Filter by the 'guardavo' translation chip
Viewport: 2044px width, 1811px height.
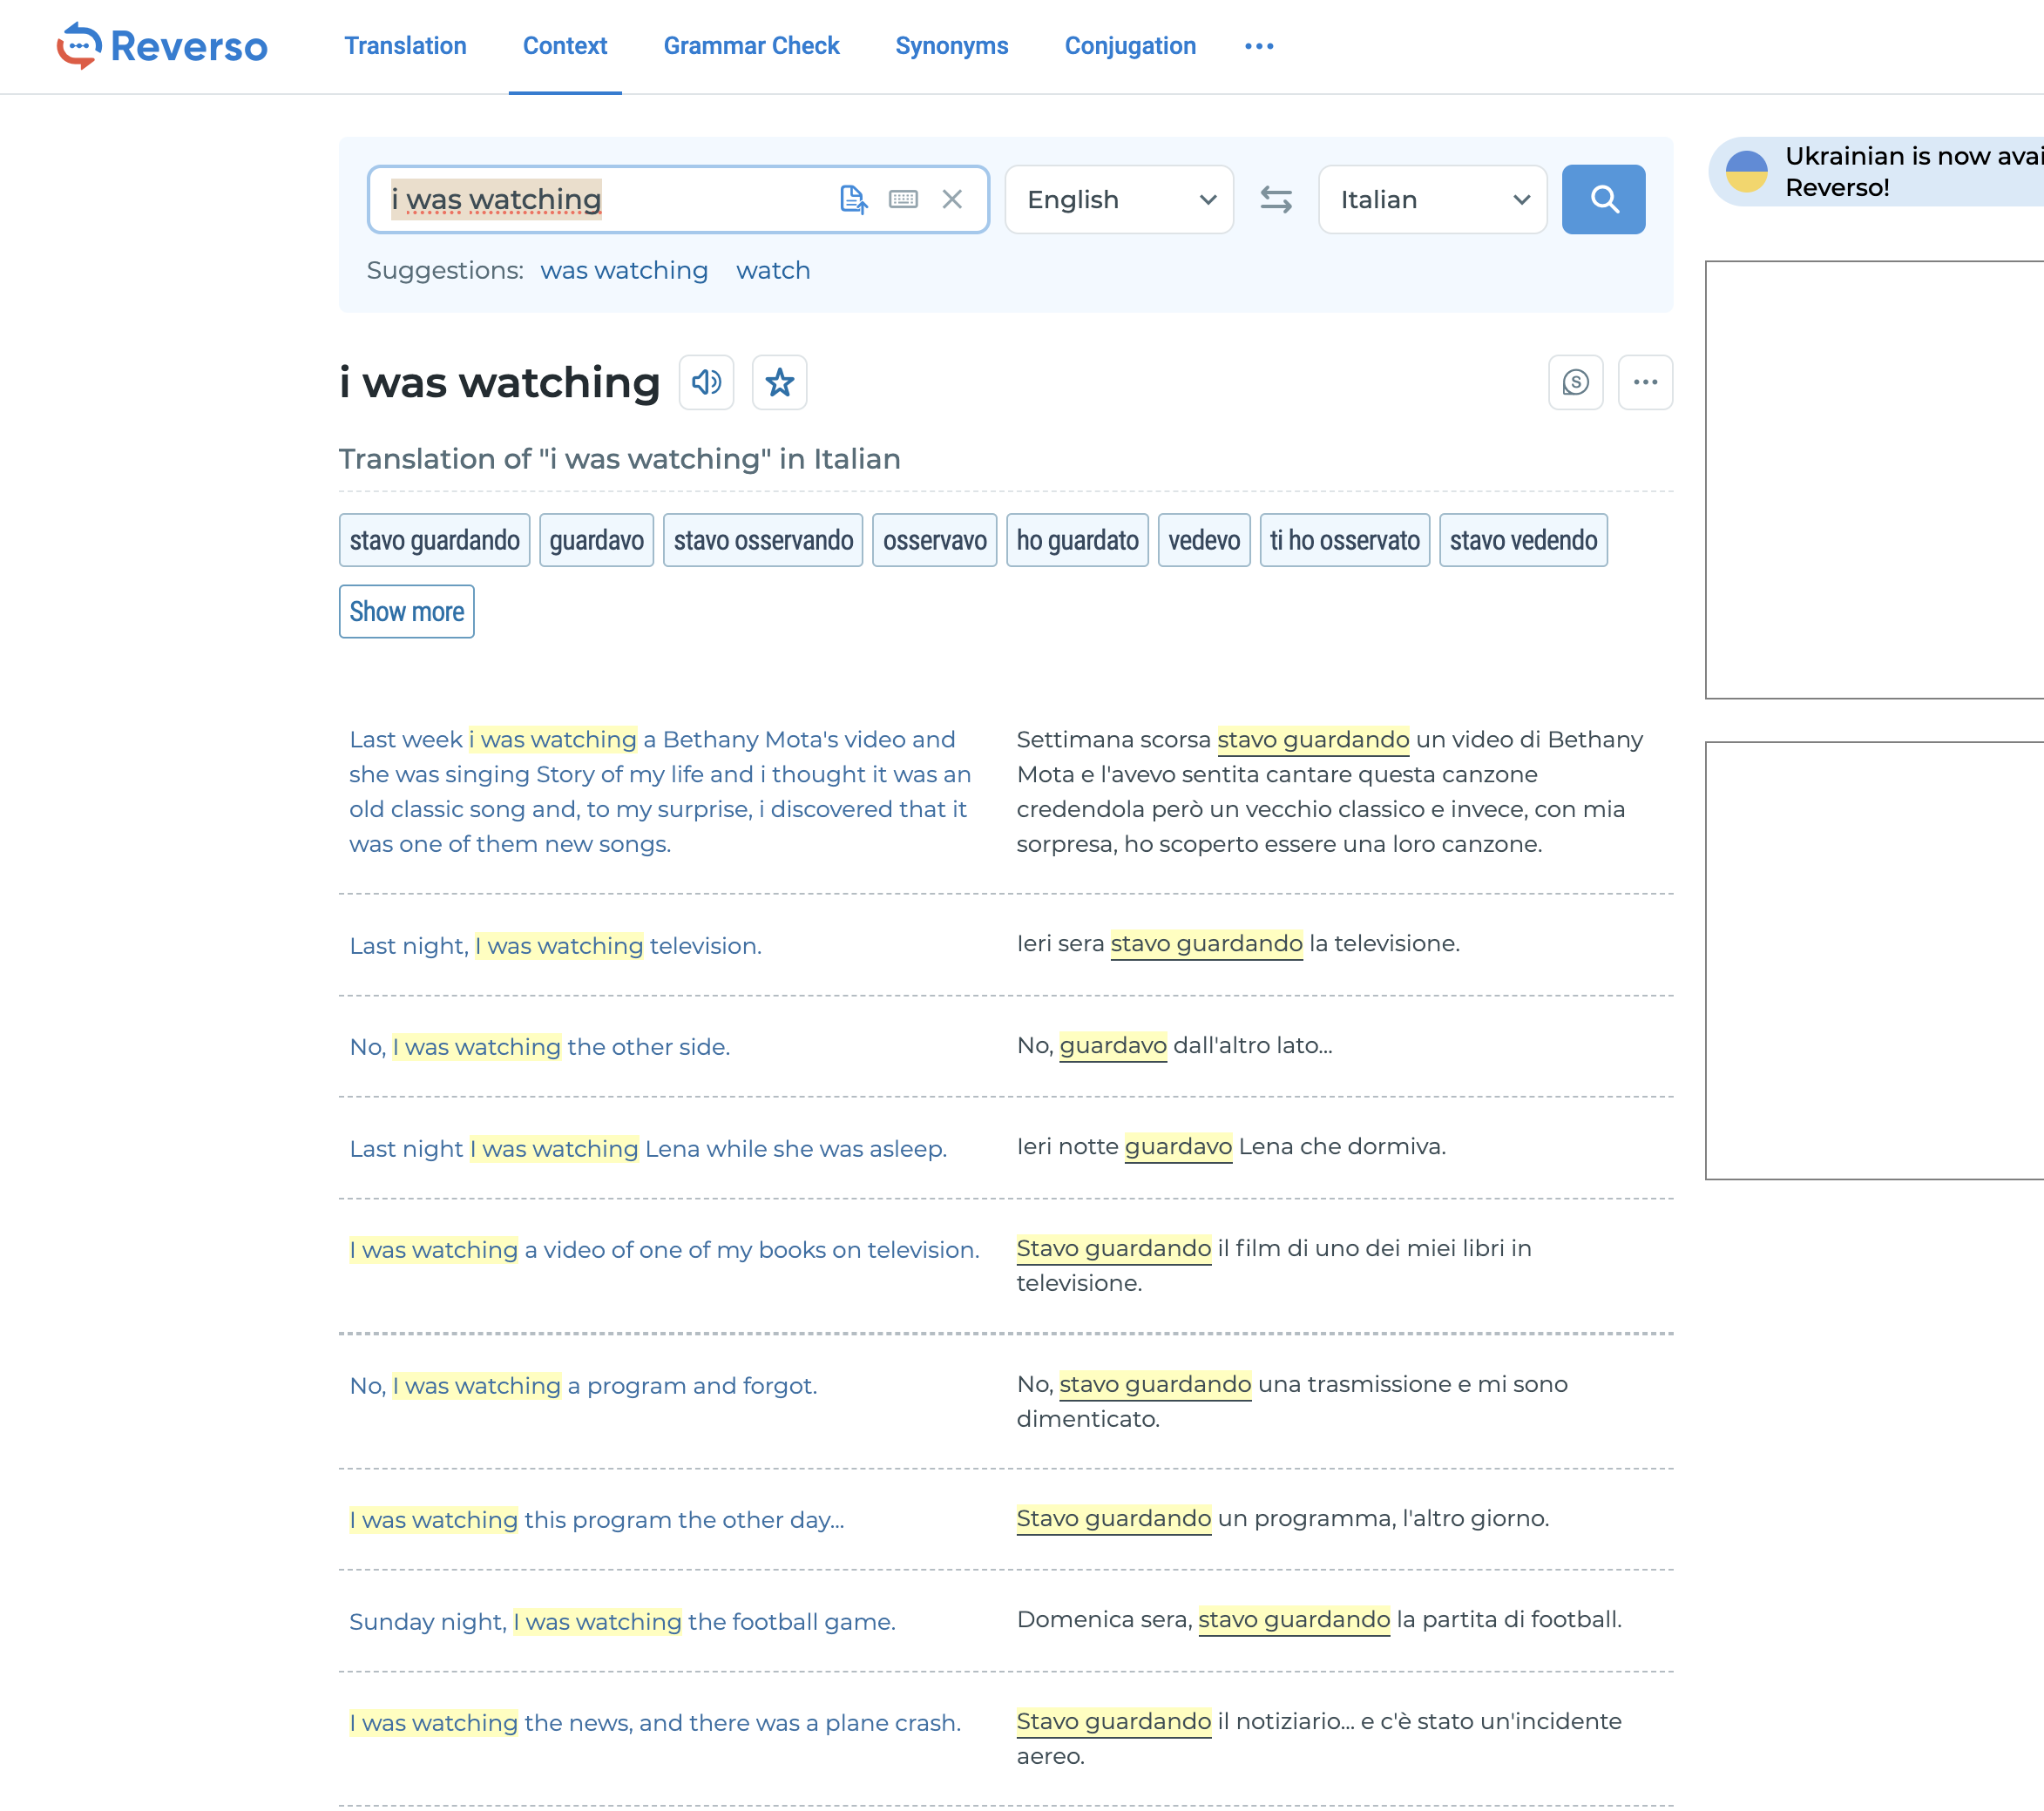596,540
